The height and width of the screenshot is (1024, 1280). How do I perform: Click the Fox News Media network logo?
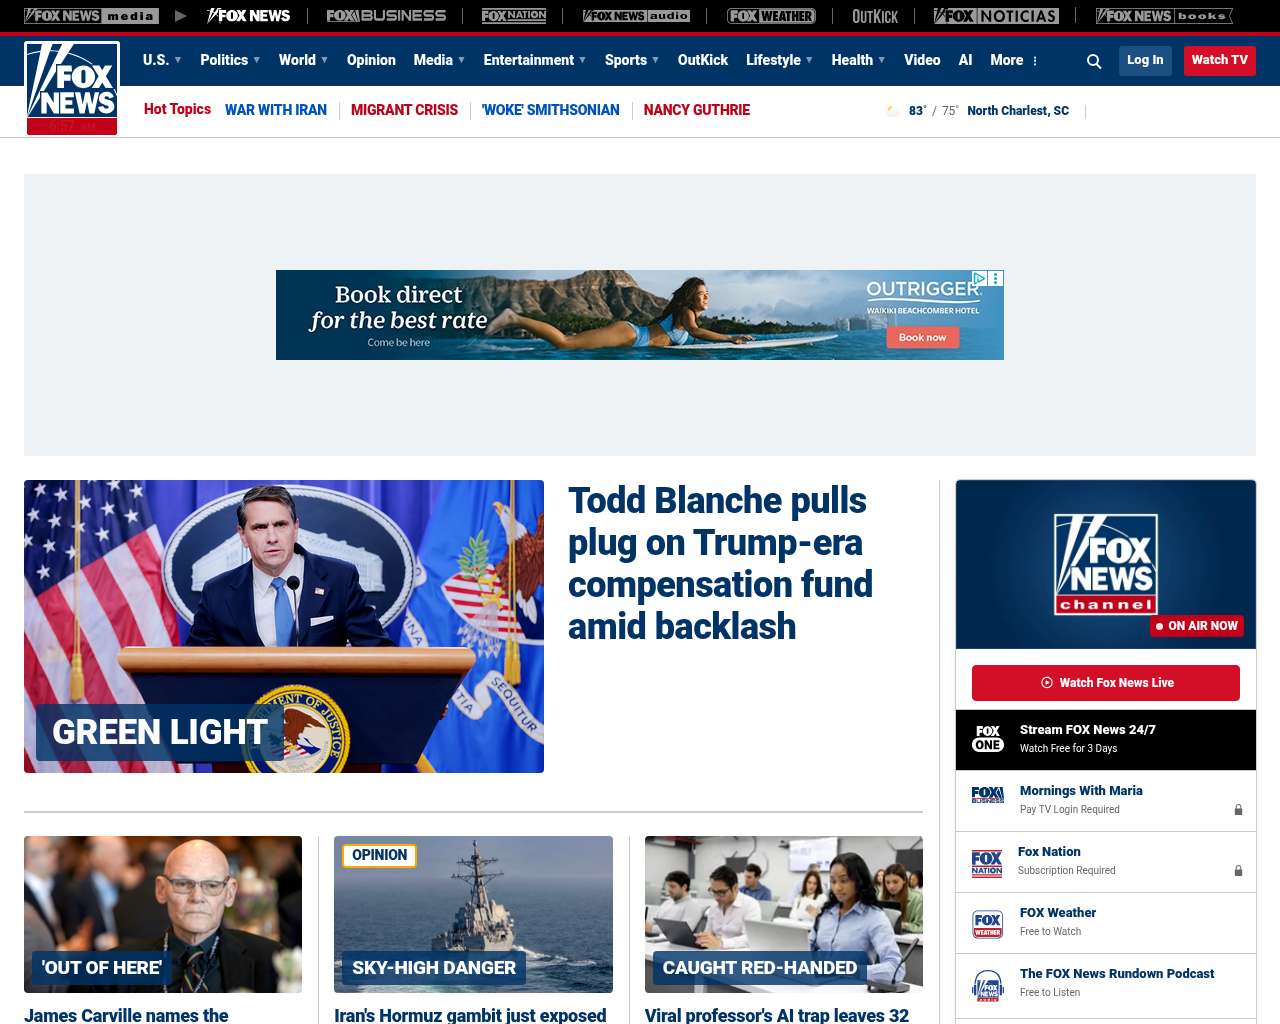point(91,16)
